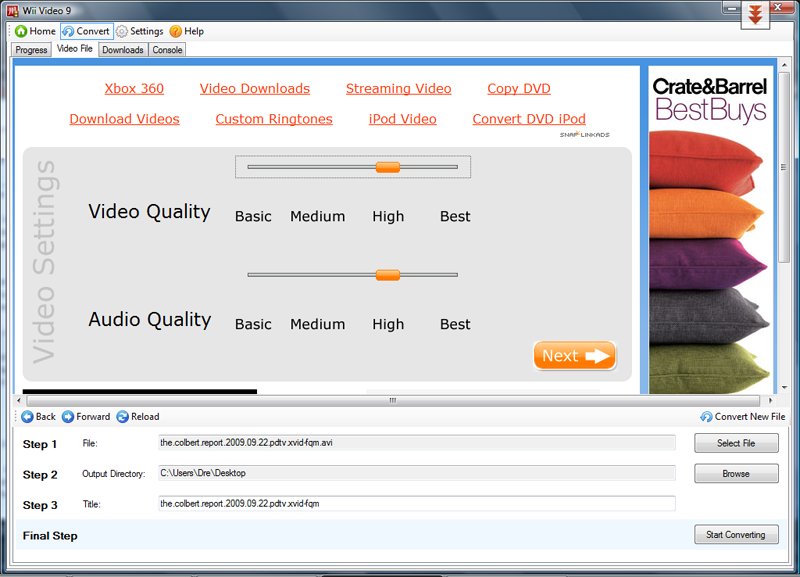
Task: Click the Start Converting button
Action: pos(736,535)
